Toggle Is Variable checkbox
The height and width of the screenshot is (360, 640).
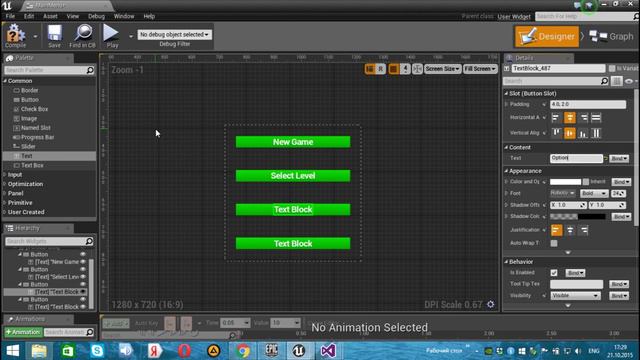pyautogui.click(x=611, y=69)
